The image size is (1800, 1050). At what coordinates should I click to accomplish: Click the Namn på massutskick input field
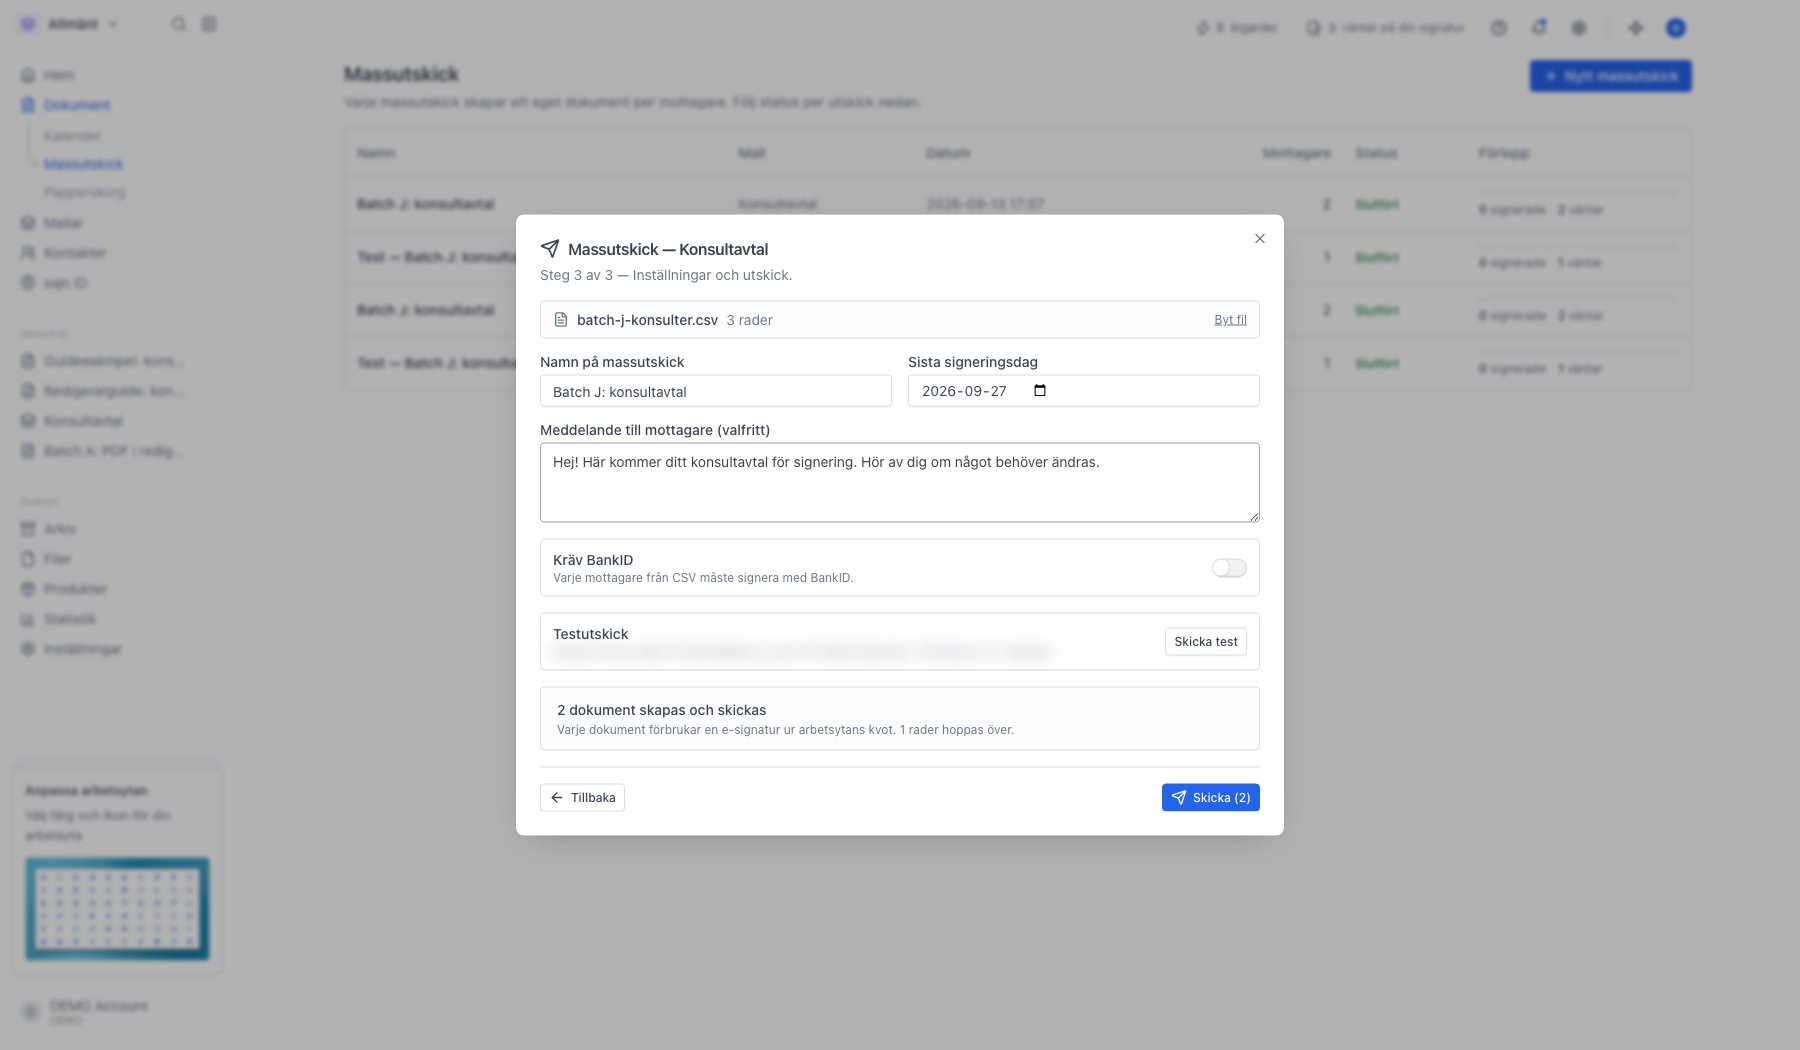click(716, 391)
